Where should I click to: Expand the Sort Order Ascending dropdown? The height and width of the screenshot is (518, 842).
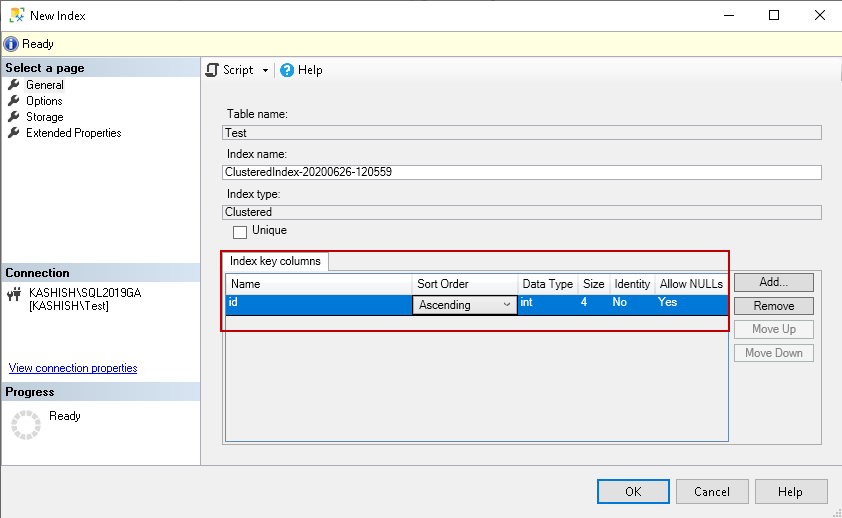[x=506, y=305]
